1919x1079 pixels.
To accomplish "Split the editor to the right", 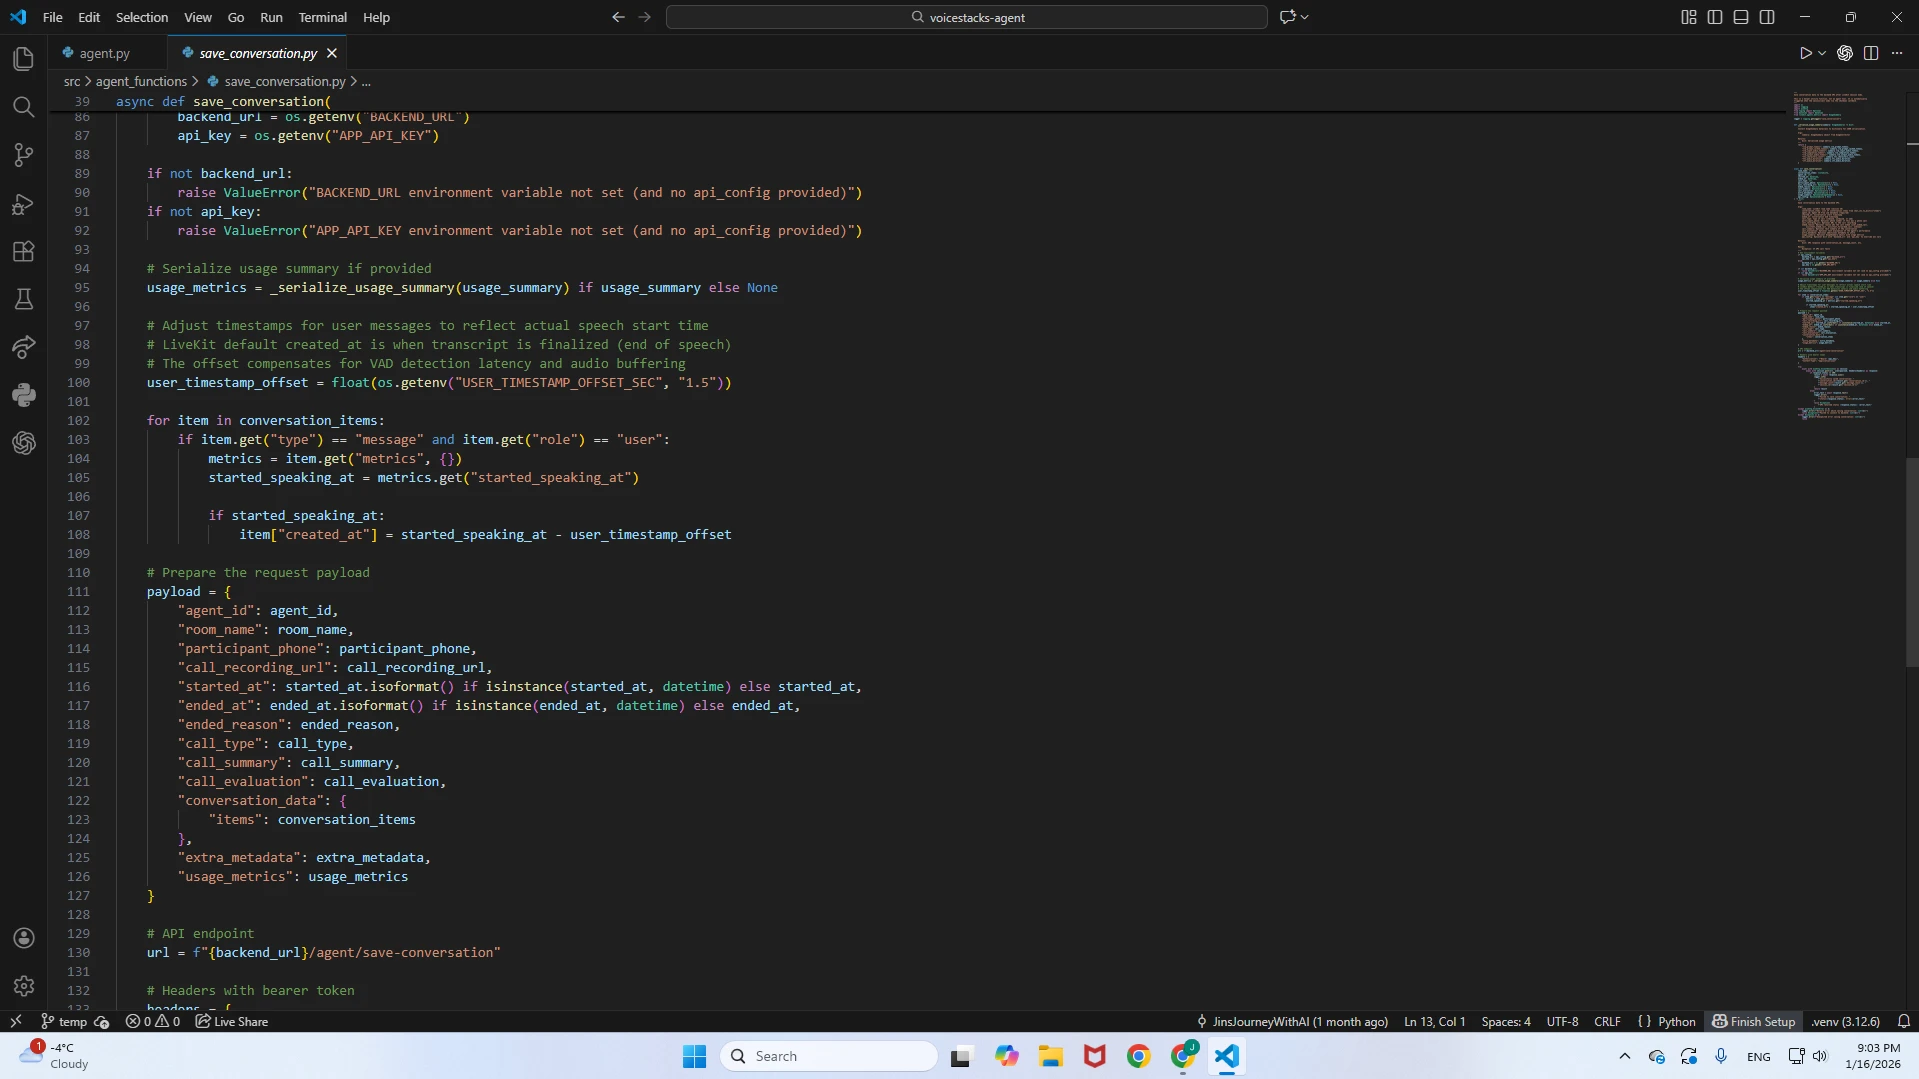I will 1871,54.
